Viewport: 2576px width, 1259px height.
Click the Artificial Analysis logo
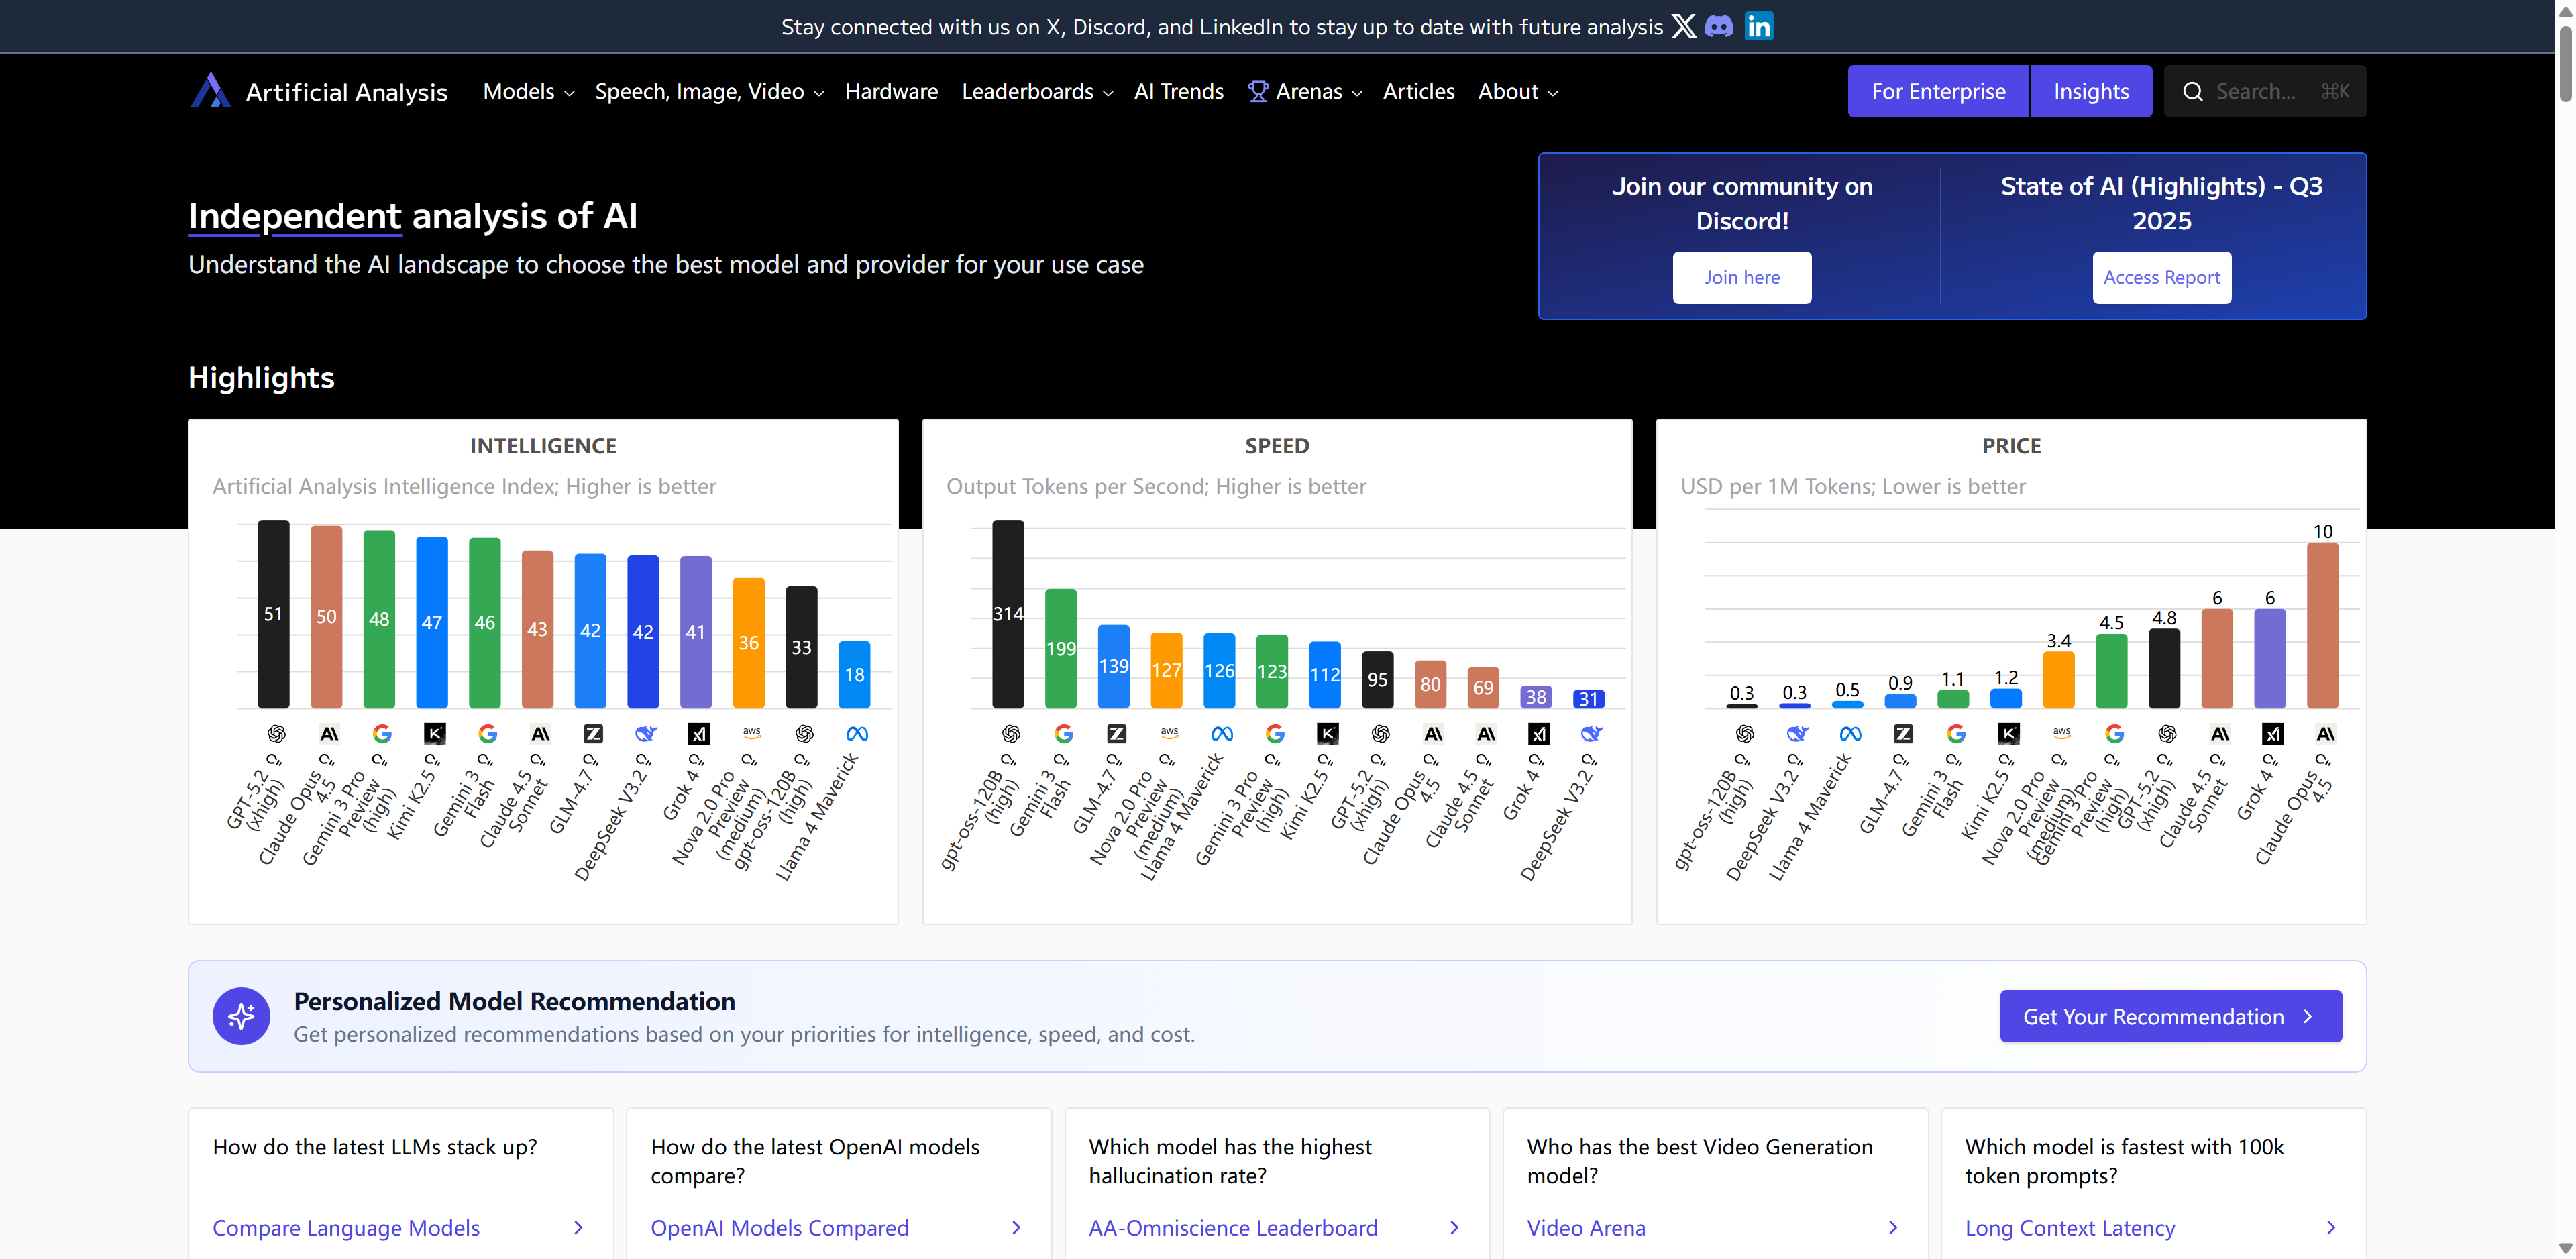[x=211, y=91]
